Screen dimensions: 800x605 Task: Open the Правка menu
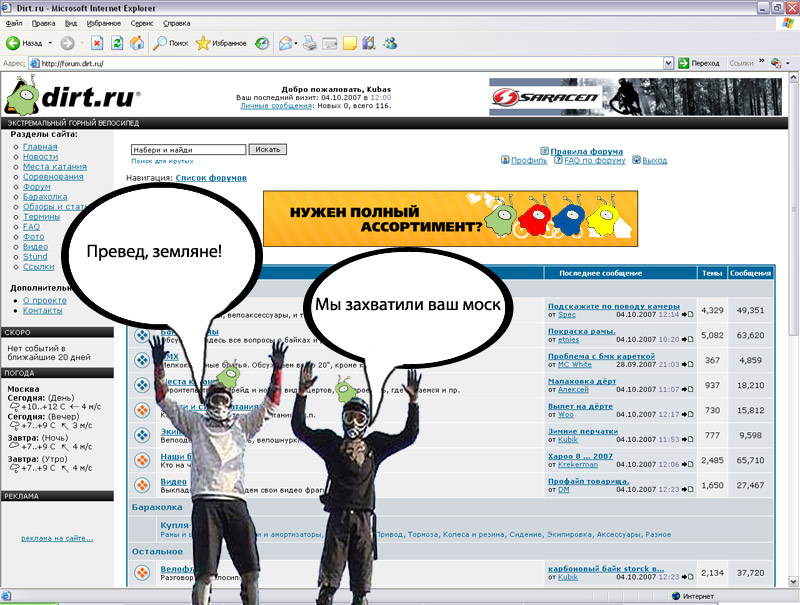tap(43, 23)
